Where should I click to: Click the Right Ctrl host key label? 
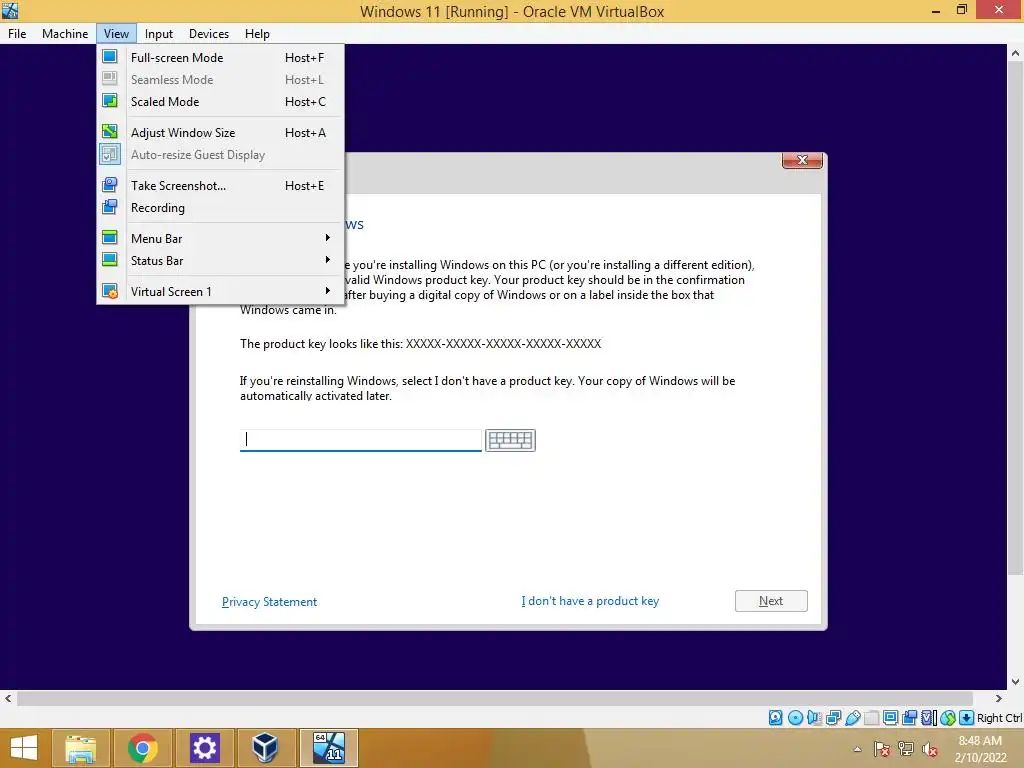(1000, 718)
